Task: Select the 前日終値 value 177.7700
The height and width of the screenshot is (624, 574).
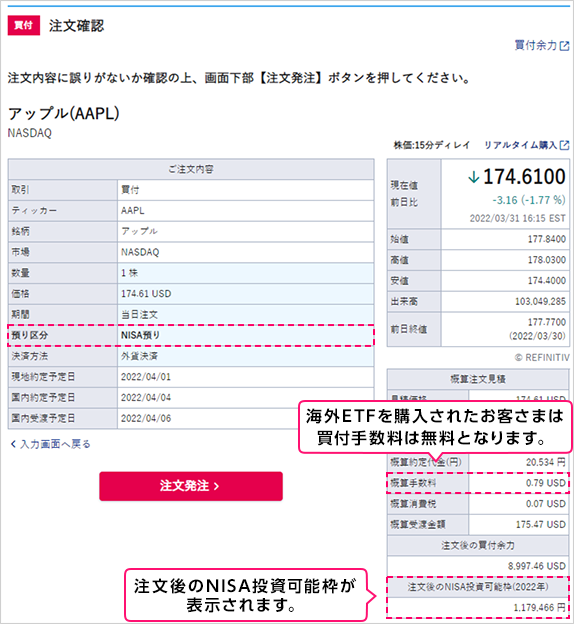Action: point(547,322)
